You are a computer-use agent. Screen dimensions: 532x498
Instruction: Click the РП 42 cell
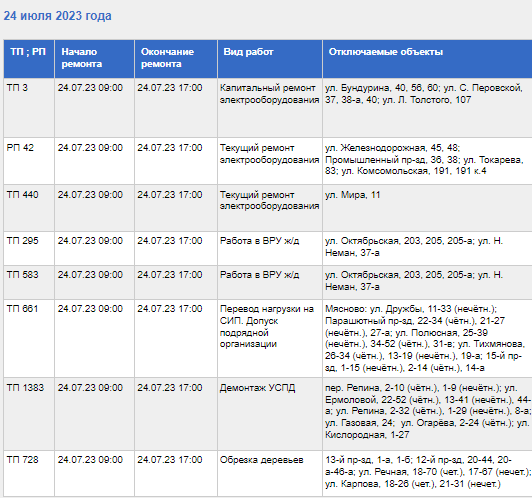pos(29,161)
